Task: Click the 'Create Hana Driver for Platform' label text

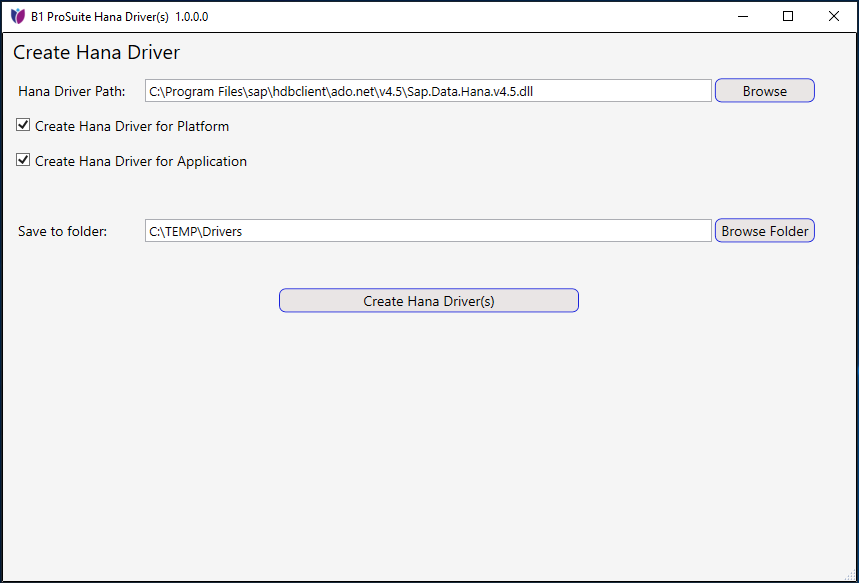Action: click(x=132, y=127)
